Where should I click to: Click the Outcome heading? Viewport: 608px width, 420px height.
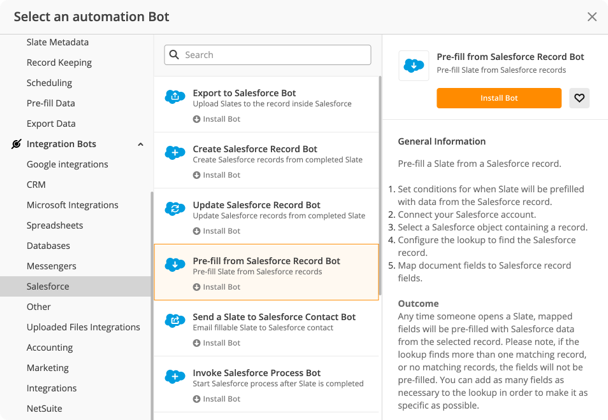pyautogui.click(x=418, y=304)
